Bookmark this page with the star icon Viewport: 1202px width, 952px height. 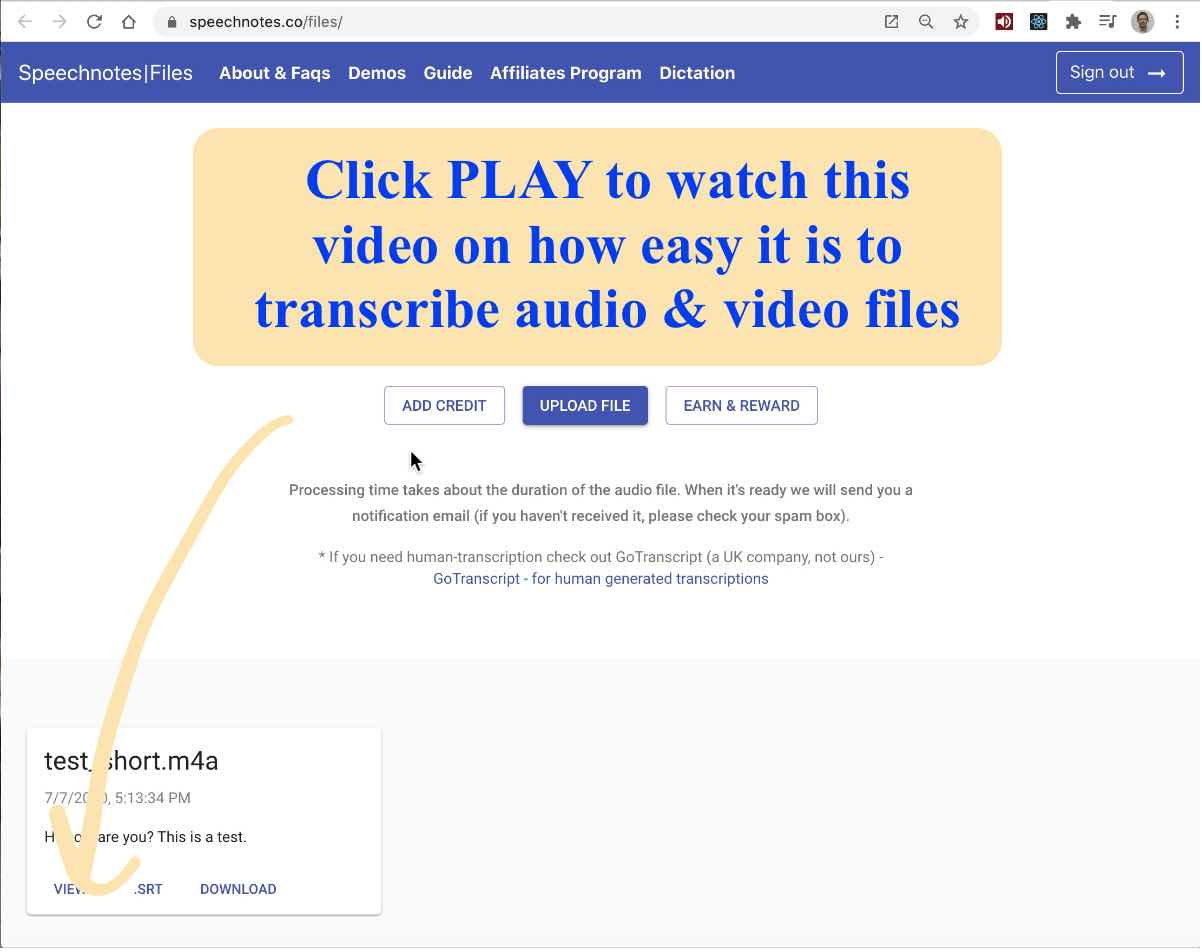[x=961, y=21]
